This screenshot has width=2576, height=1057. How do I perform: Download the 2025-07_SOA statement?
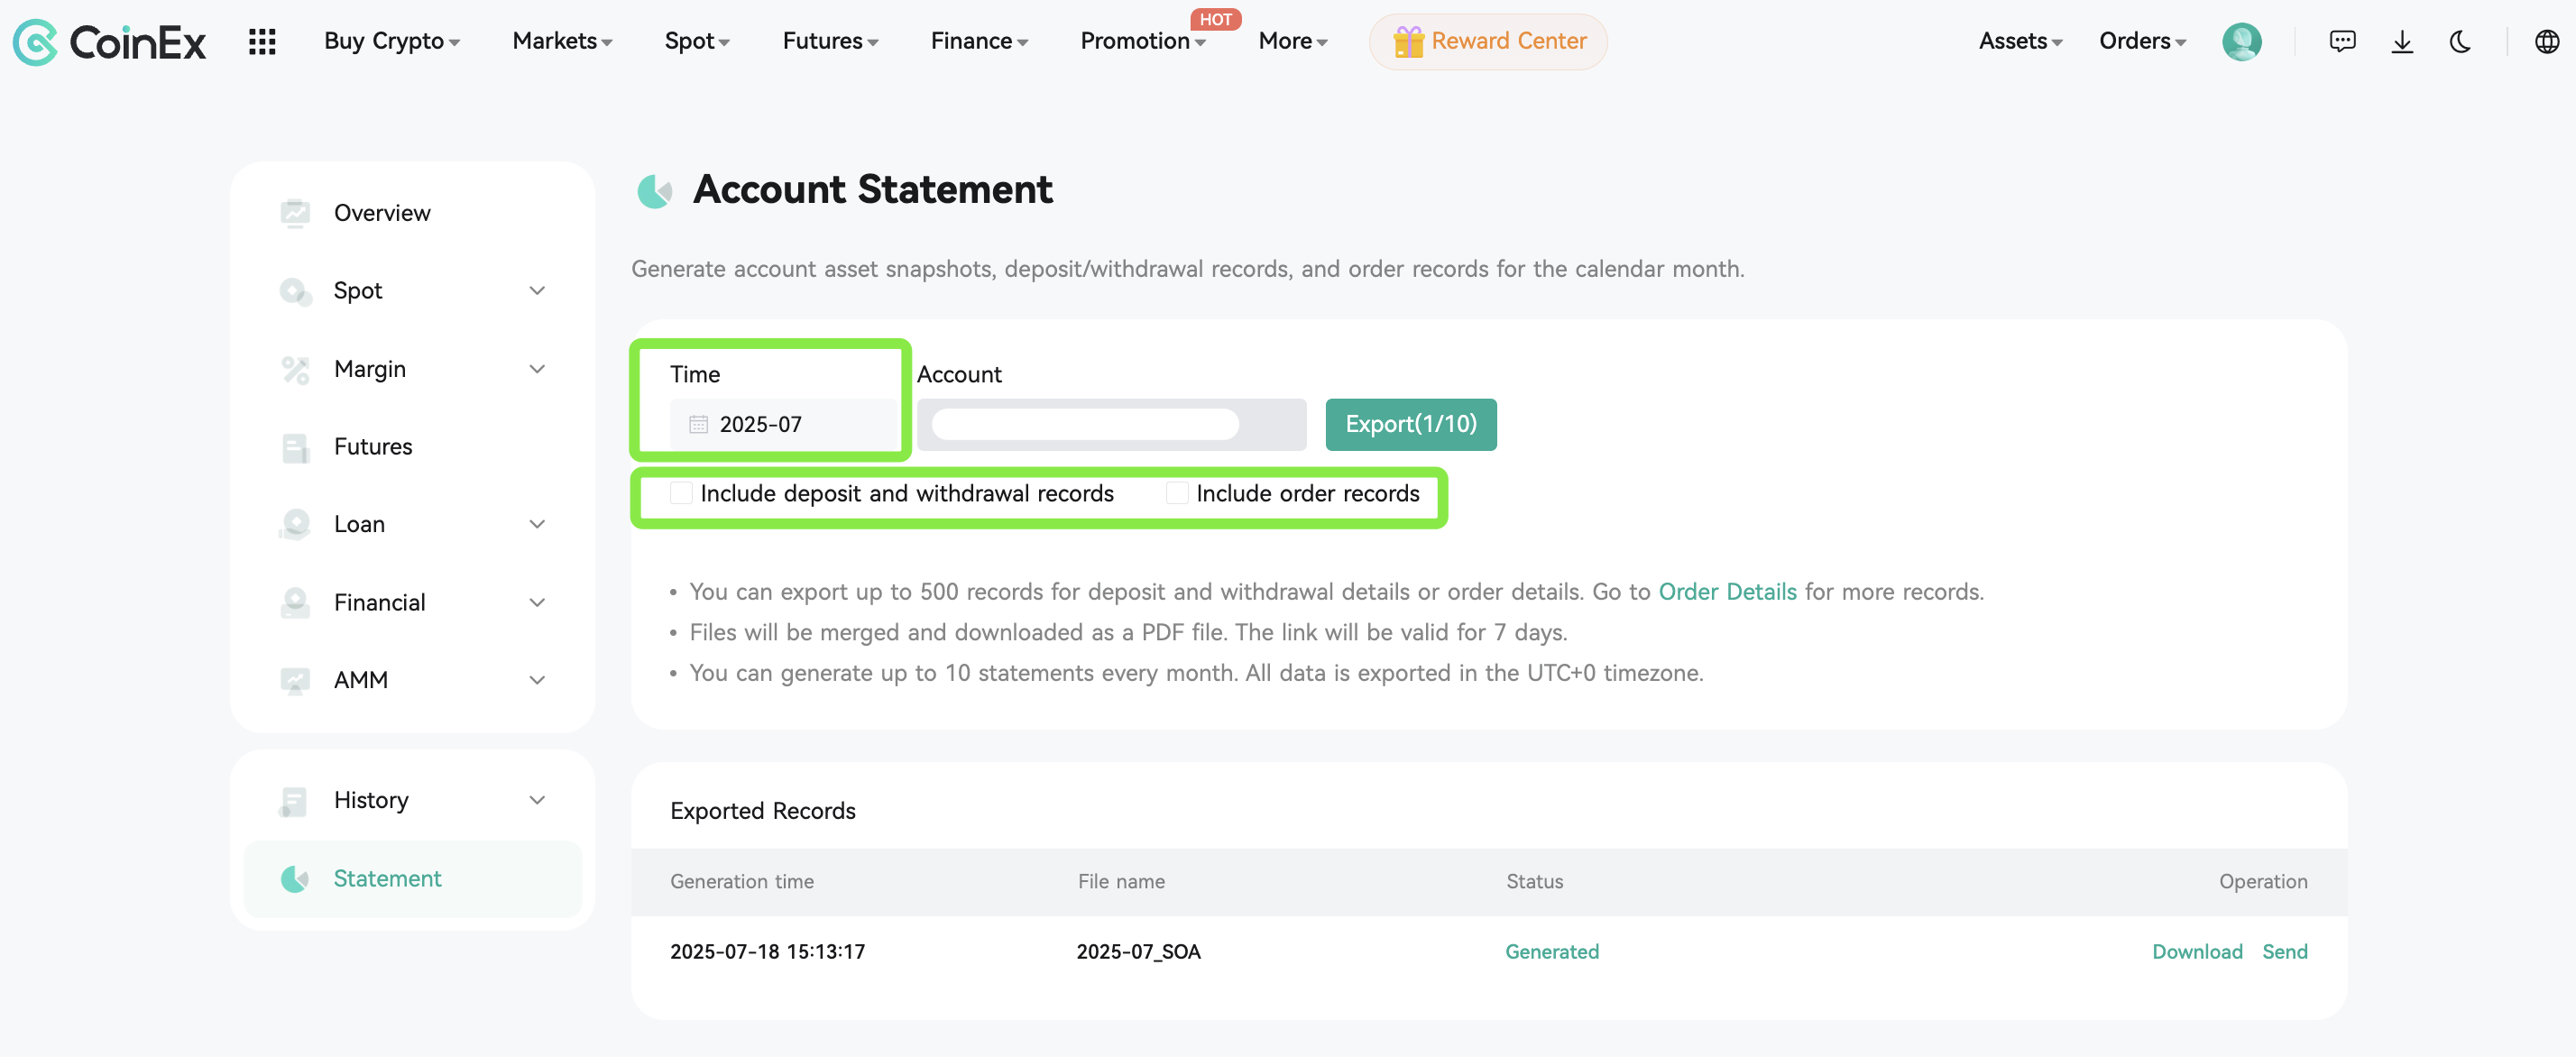click(2197, 951)
